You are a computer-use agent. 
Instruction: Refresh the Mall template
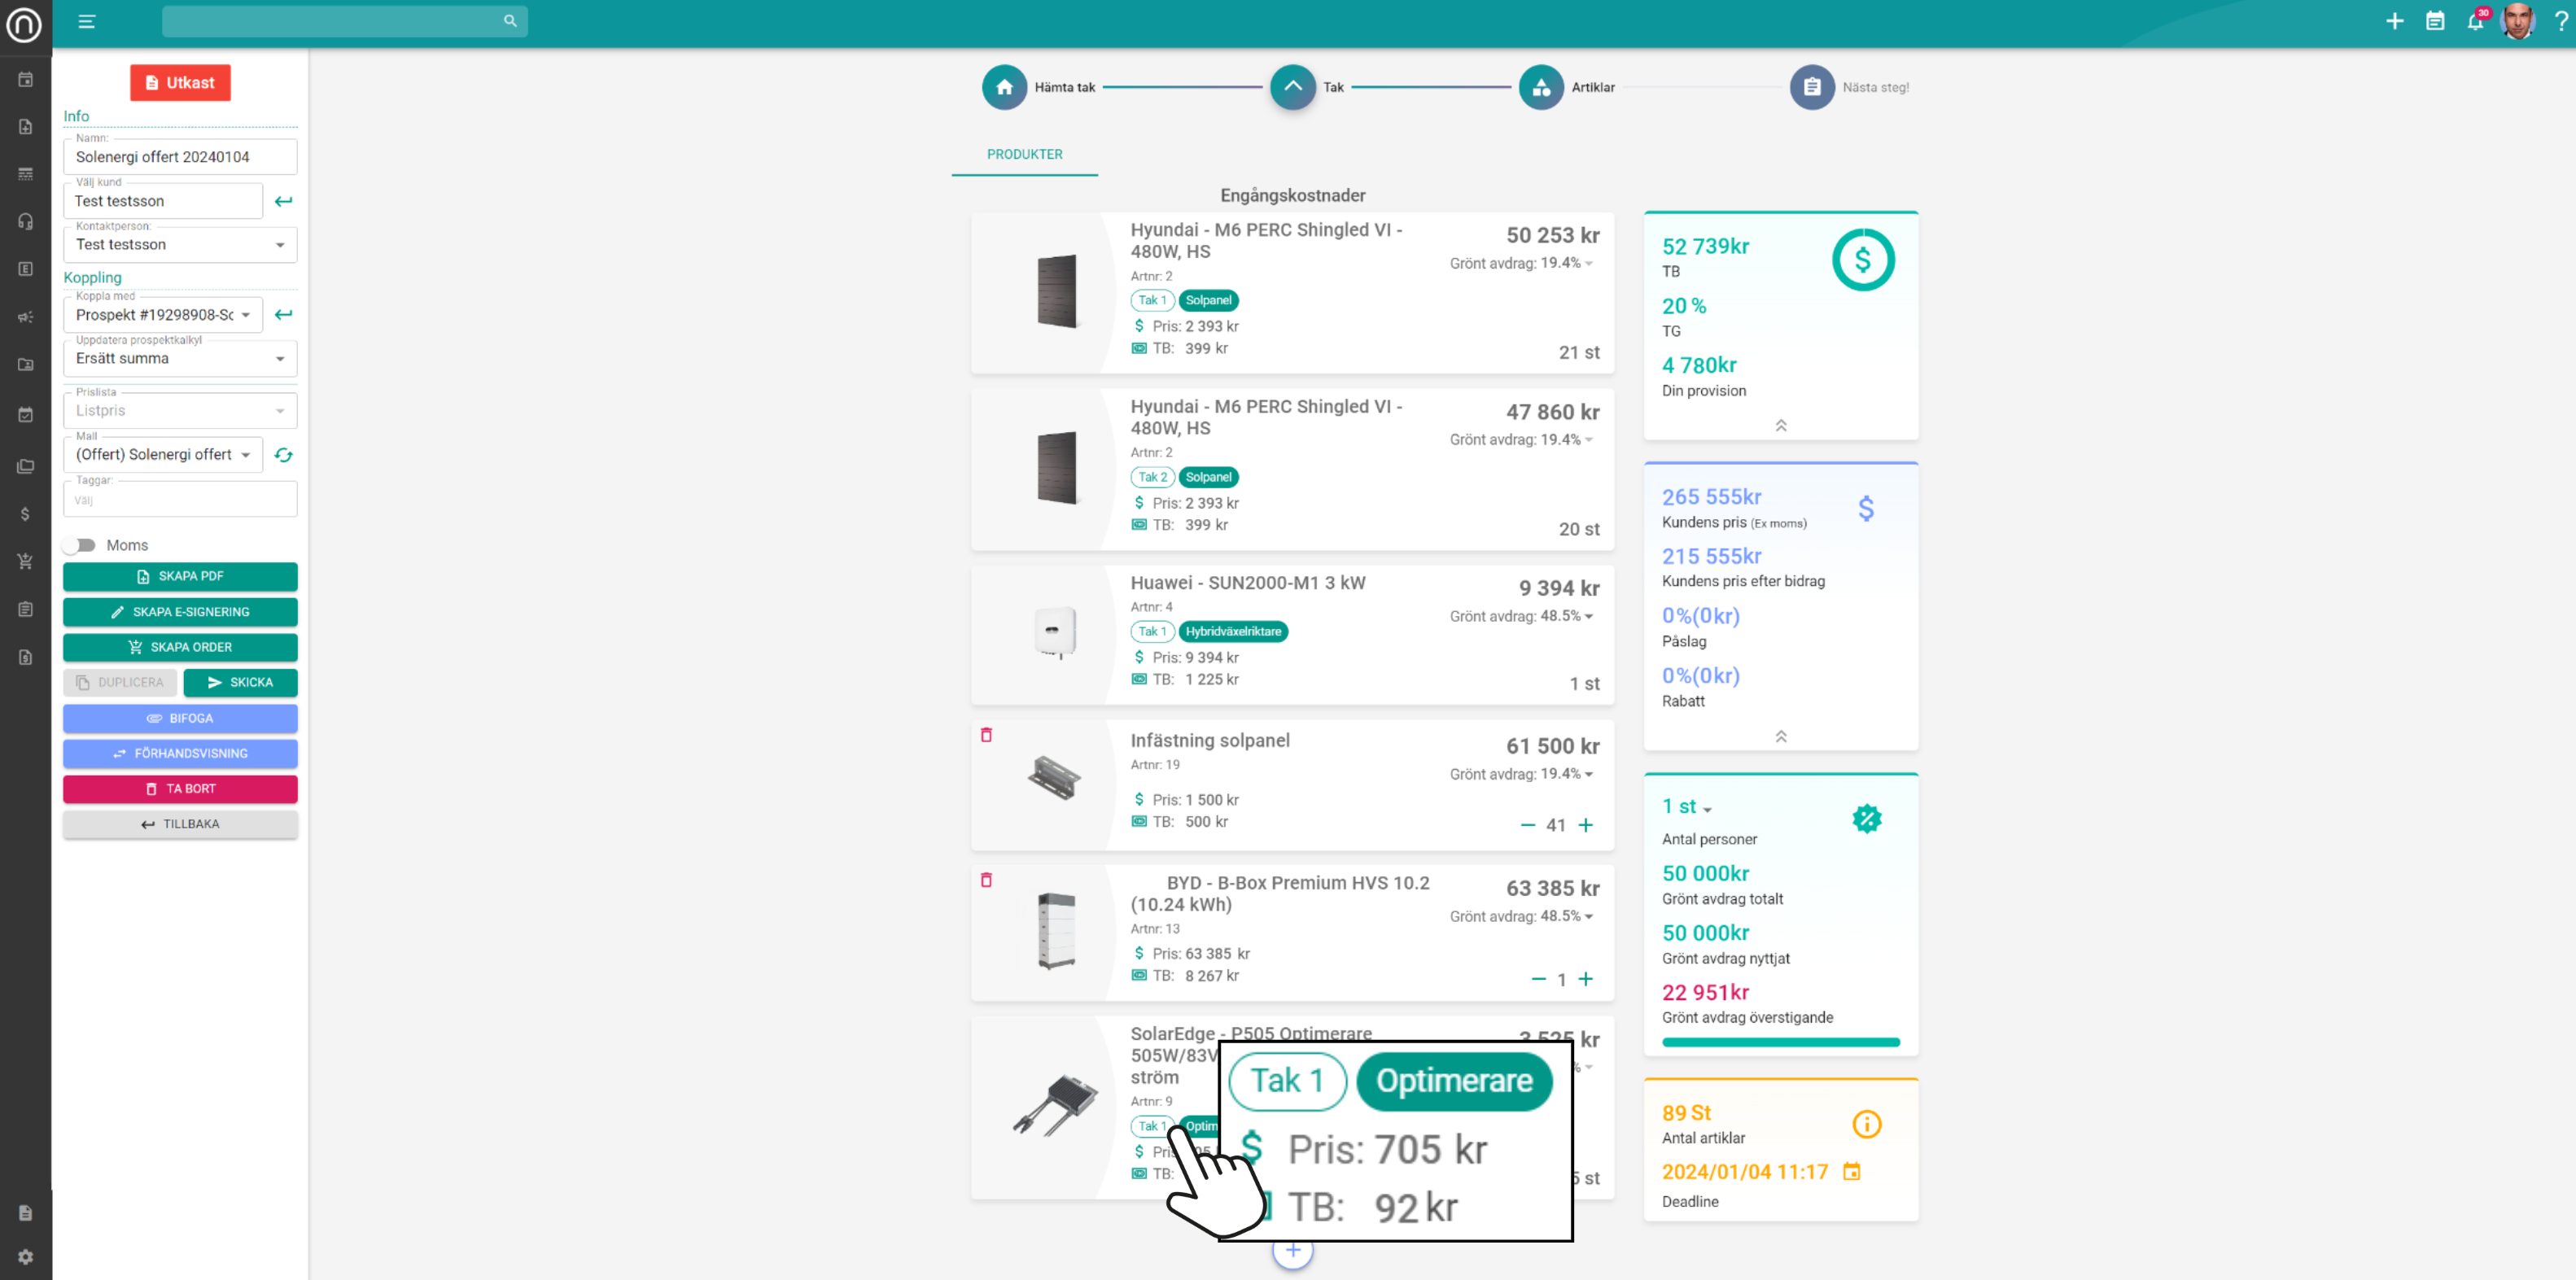(x=284, y=455)
